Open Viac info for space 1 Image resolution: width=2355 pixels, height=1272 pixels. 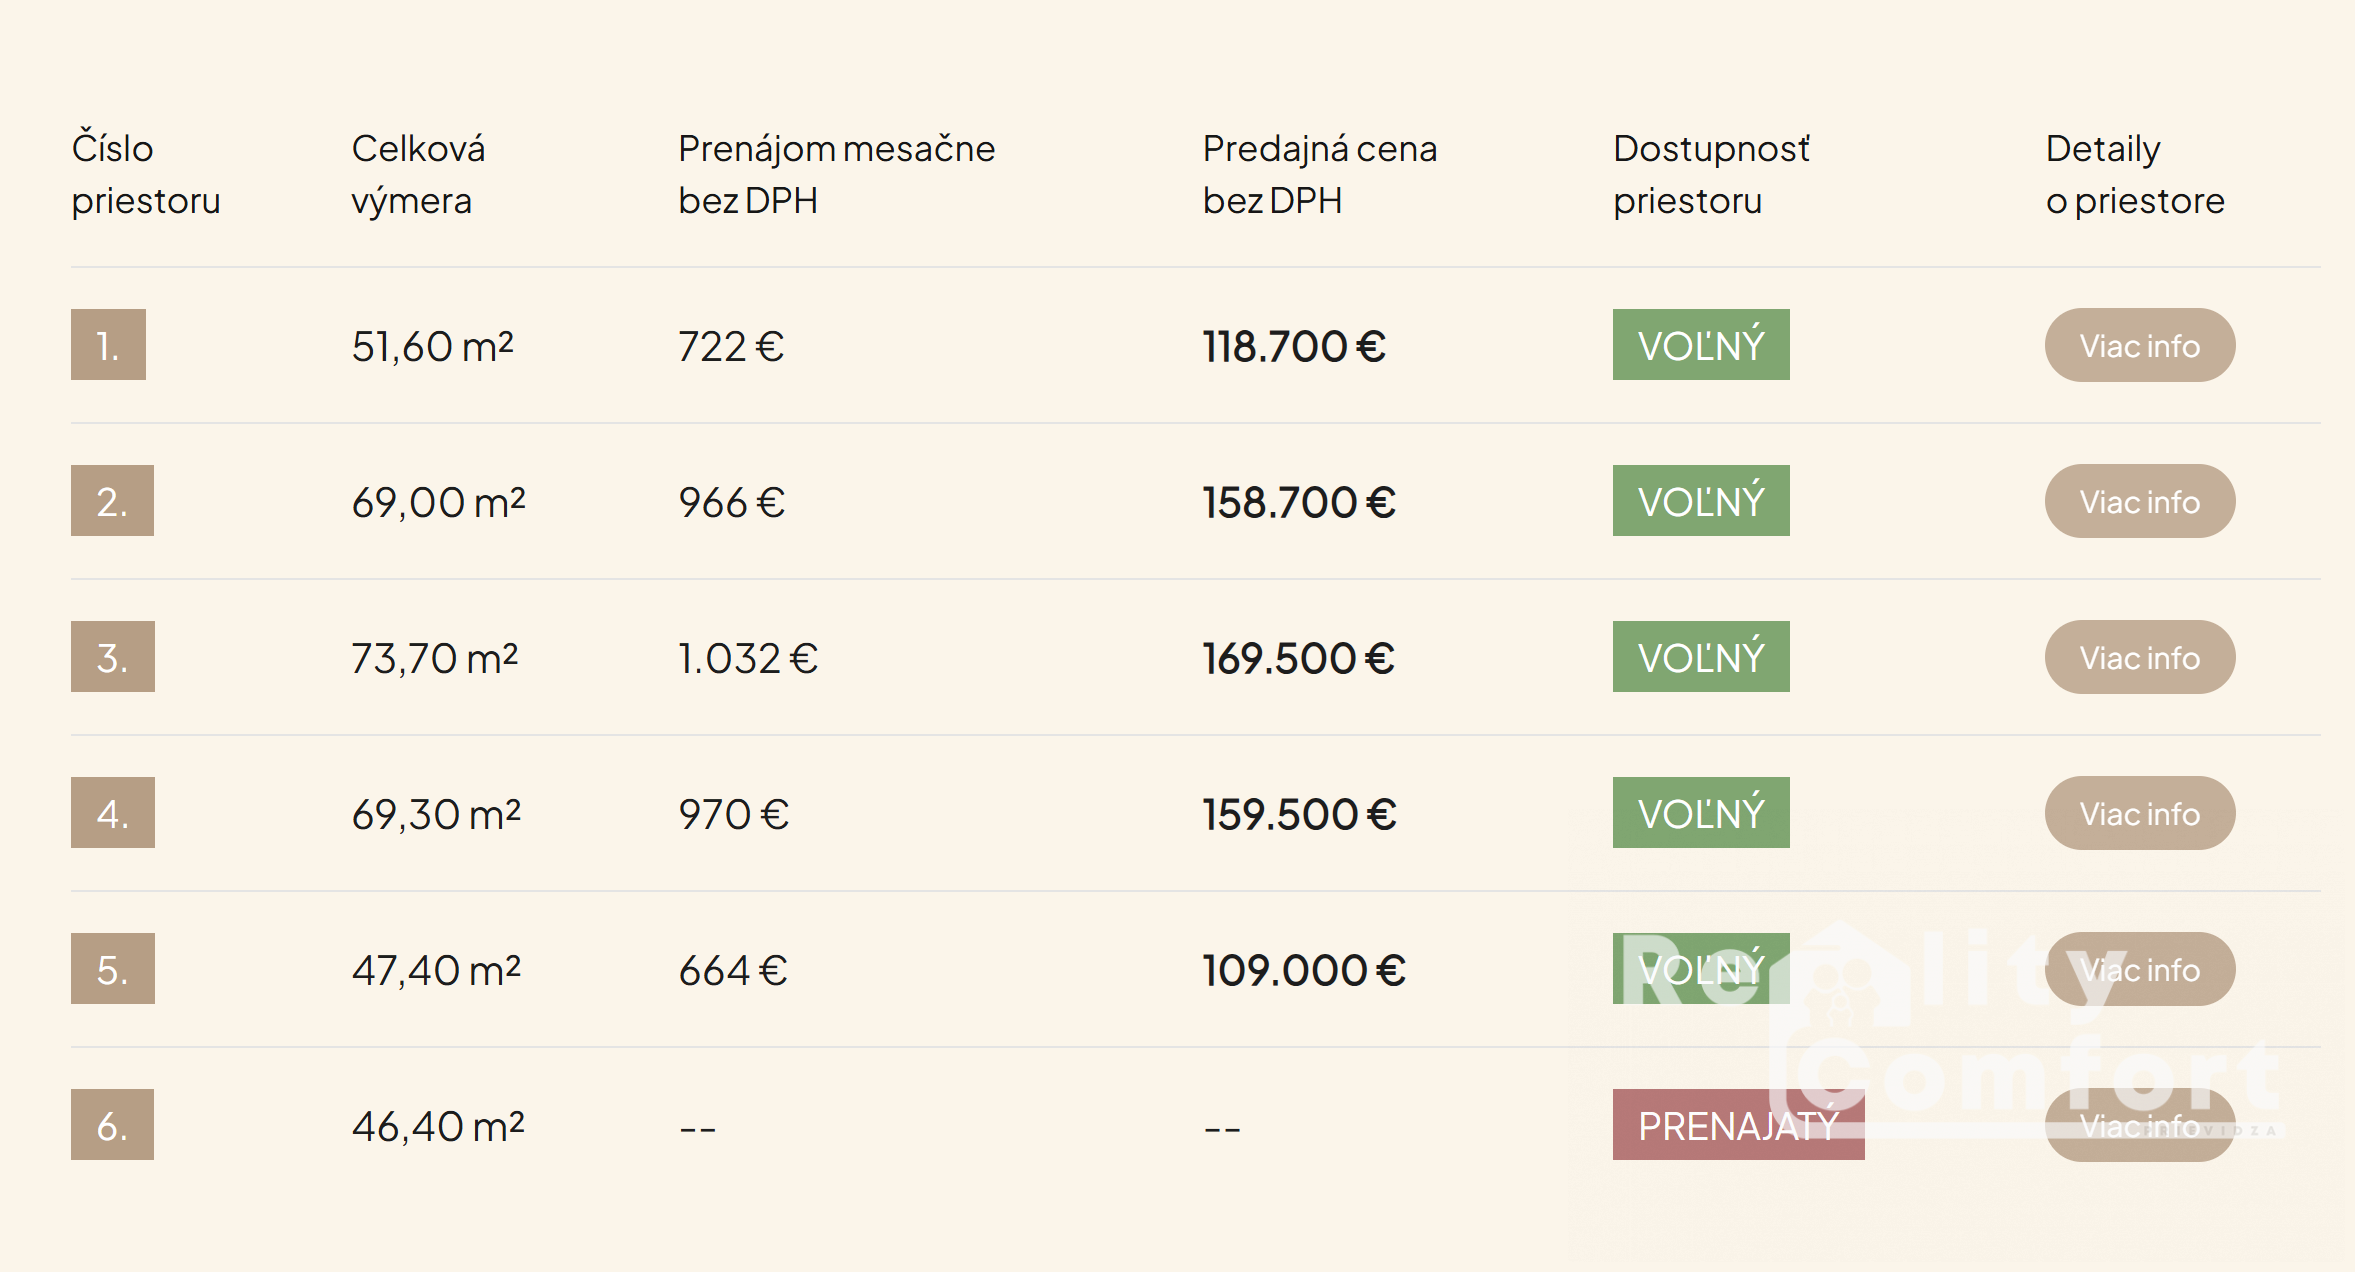point(2140,345)
